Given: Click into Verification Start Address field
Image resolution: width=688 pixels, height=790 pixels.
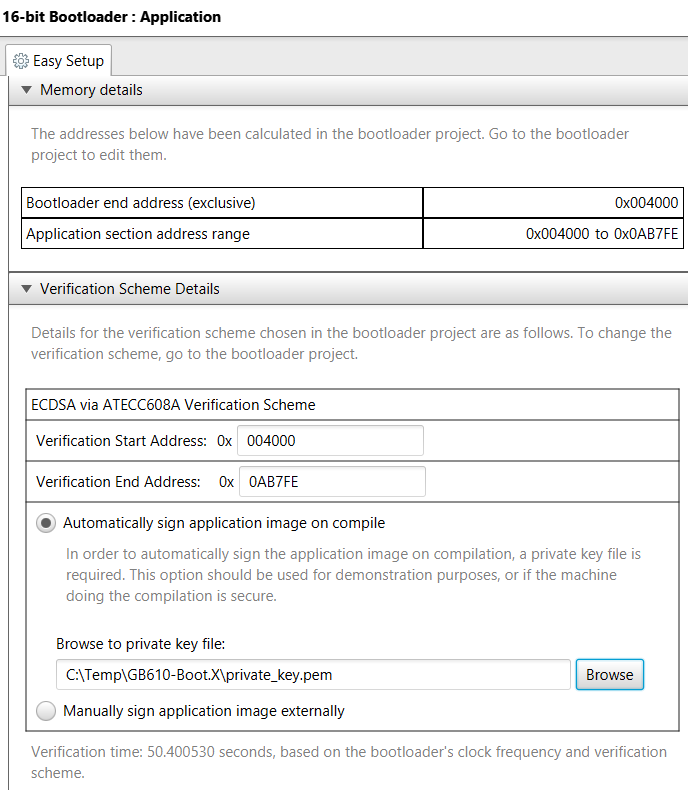Looking at the screenshot, I should click(x=330, y=441).
